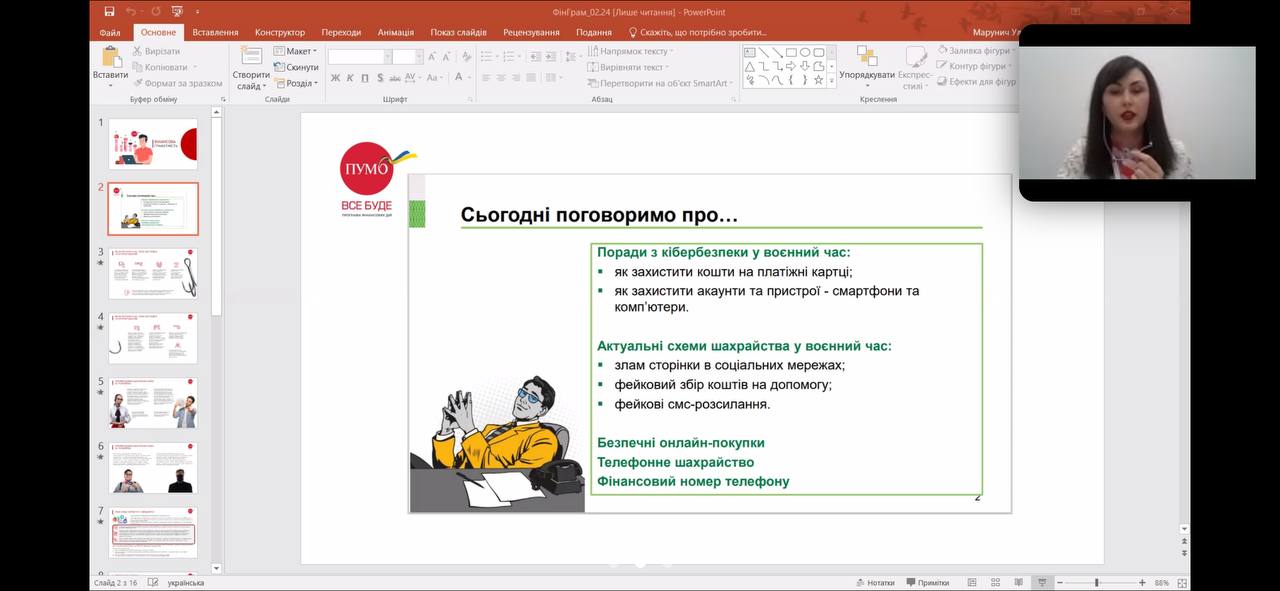Click the Save icon in quick access toolbar
1280x591 pixels.
pyautogui.click(x=109, y=12)
